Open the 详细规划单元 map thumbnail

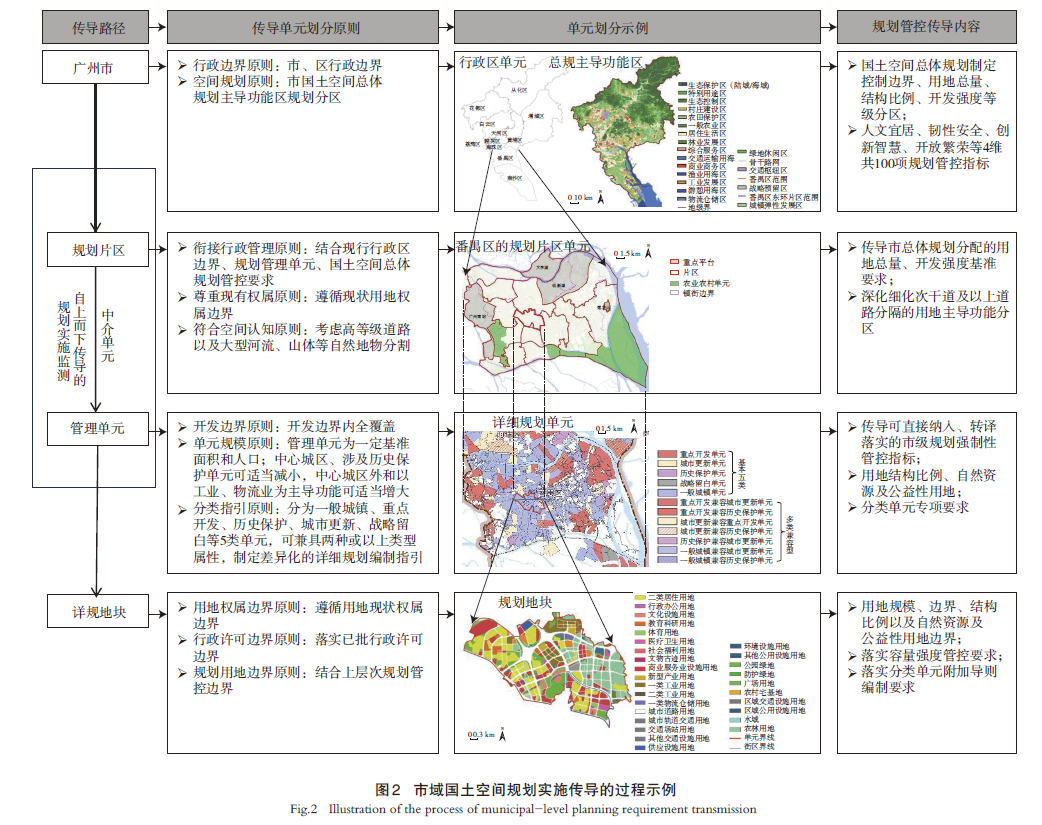pyautogui.click(x=556, y=499)
